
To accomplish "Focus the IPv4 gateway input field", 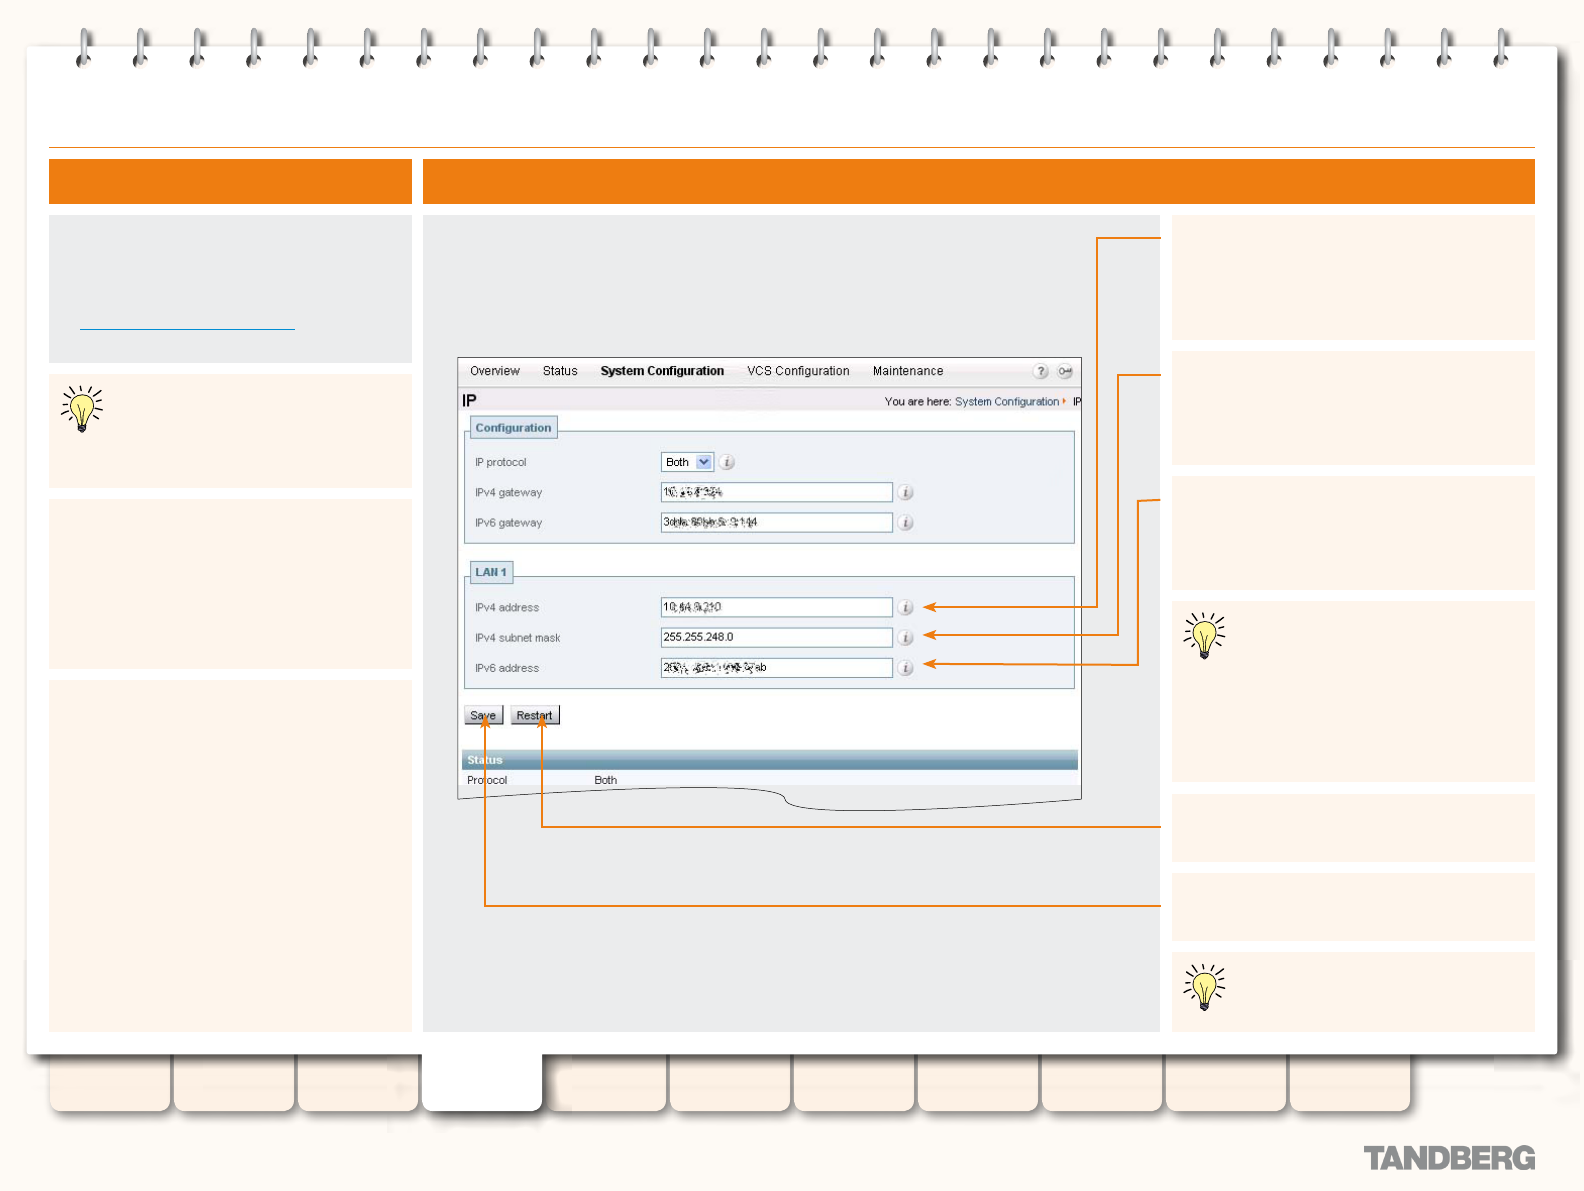I will 776,492.
